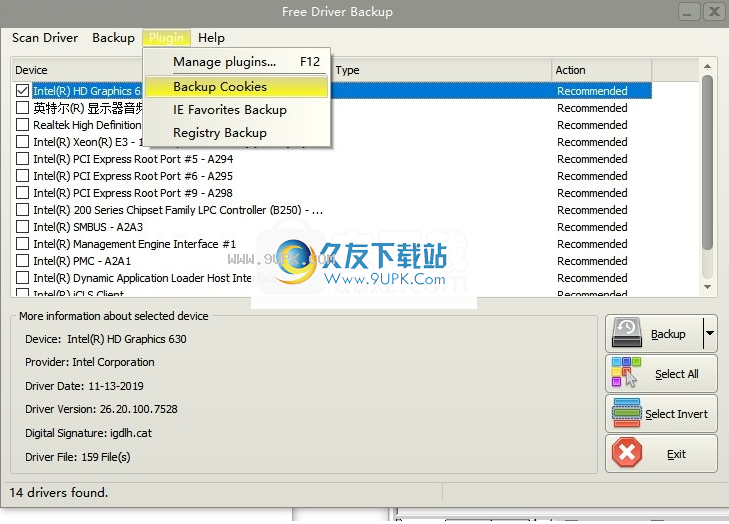Check the Intel(R) PMC - A2A1 checkbox
The height and width of the screenshot is (524, 729).
point(22,261)
